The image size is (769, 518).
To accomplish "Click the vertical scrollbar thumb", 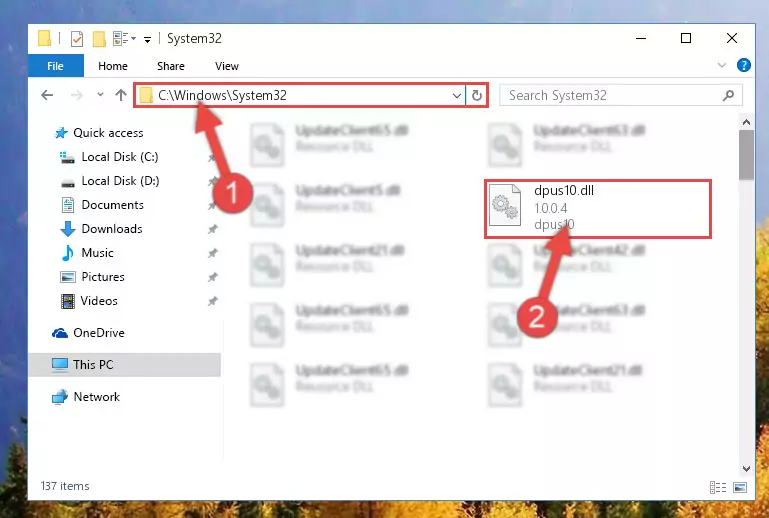I will [x=746, y=155].
